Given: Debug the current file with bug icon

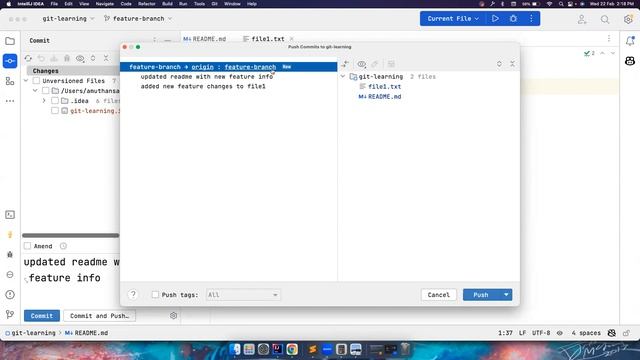Looking at the screenshot, I should [x=513, y=19].
